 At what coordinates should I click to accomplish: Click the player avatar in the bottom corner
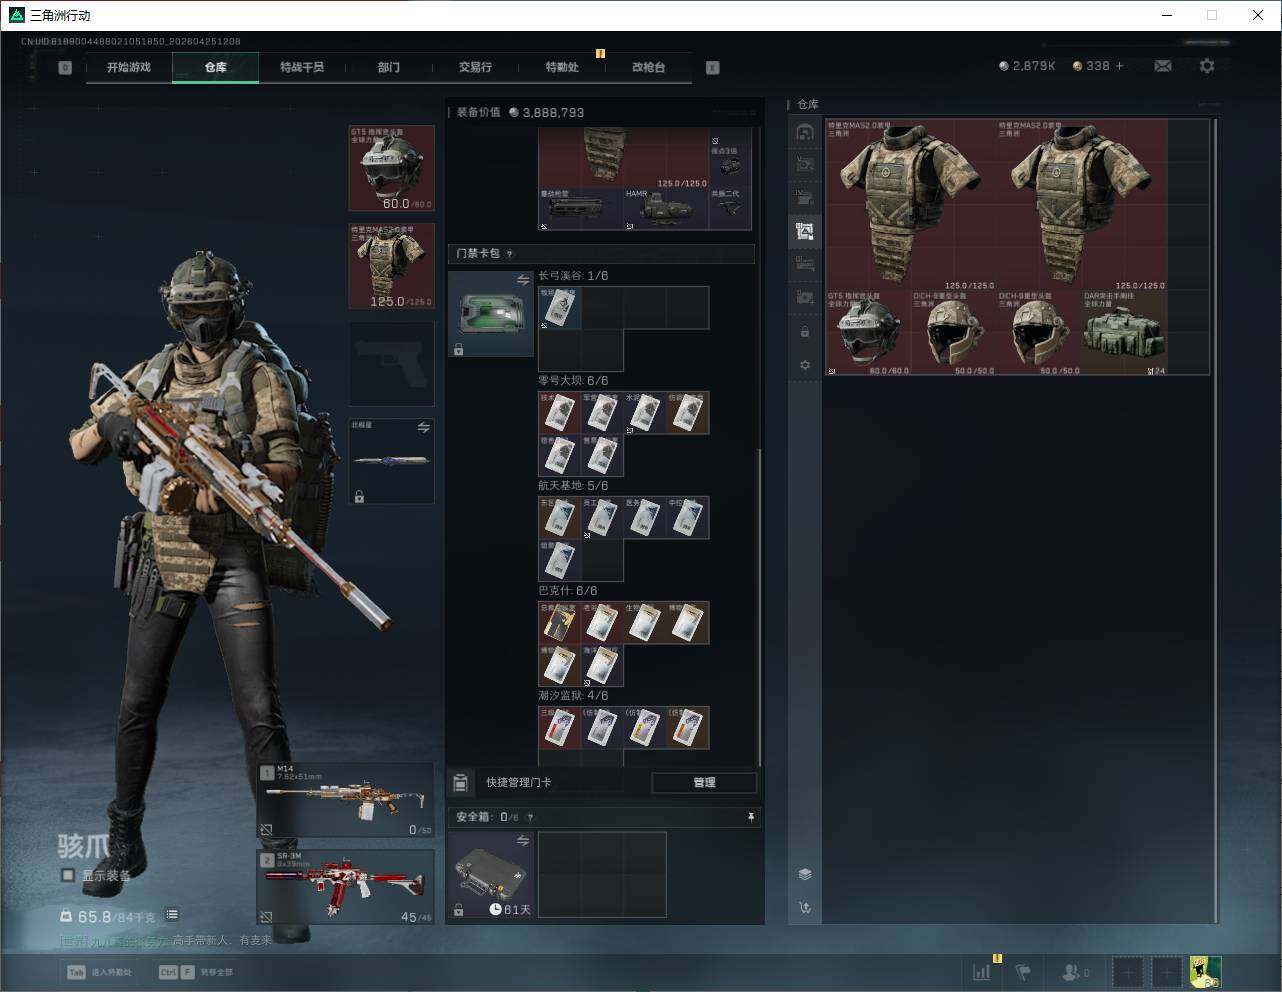point(1205,971)
